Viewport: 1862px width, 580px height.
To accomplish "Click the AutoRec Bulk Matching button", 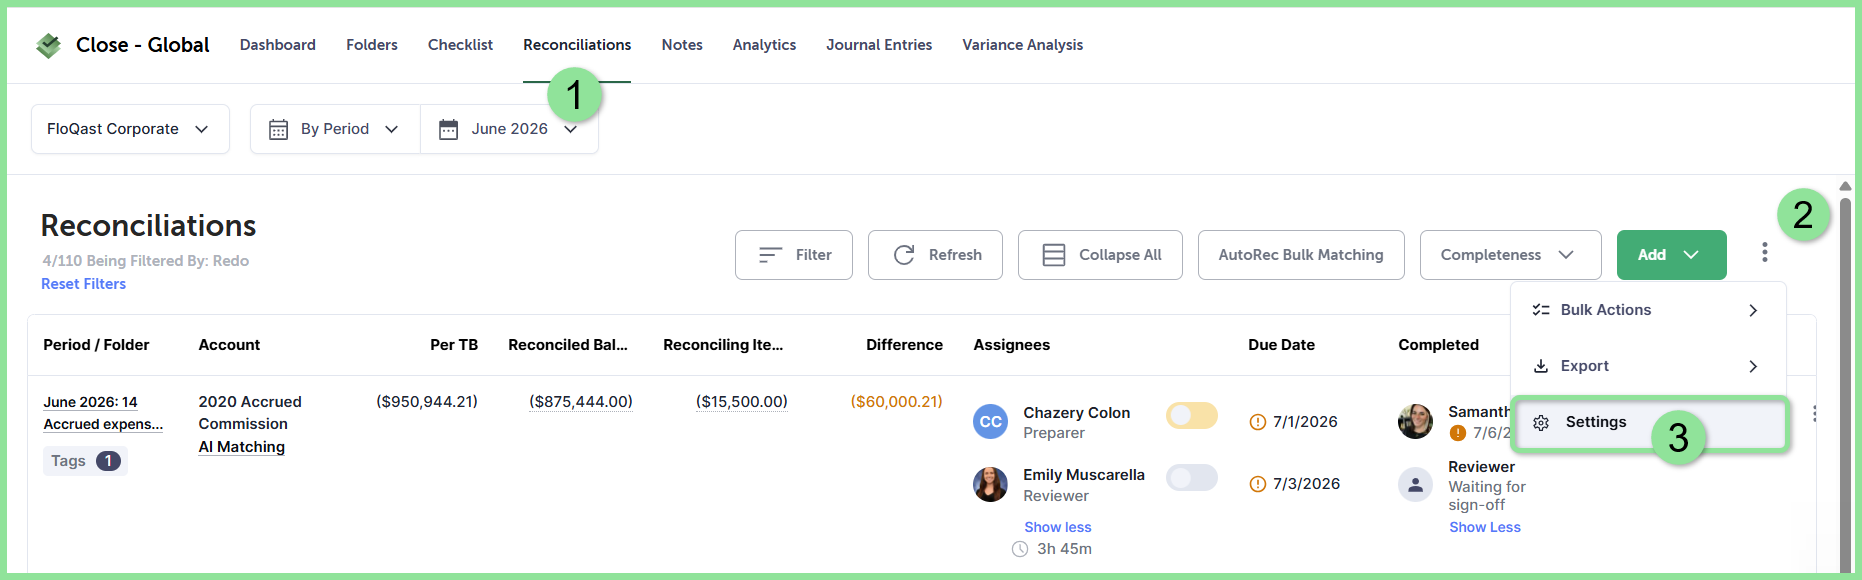I will pos(1301,255).
